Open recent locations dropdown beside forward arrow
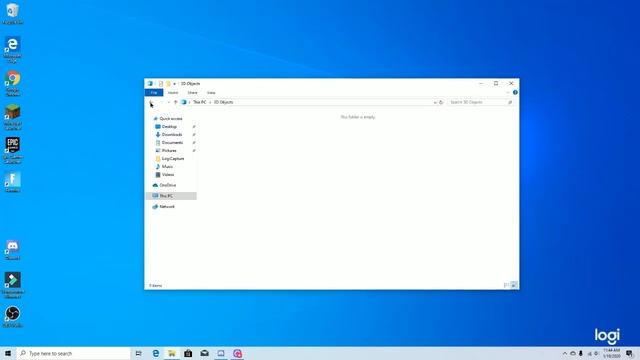The width and height of the screenshot is (640, 360). click(169, 102)
